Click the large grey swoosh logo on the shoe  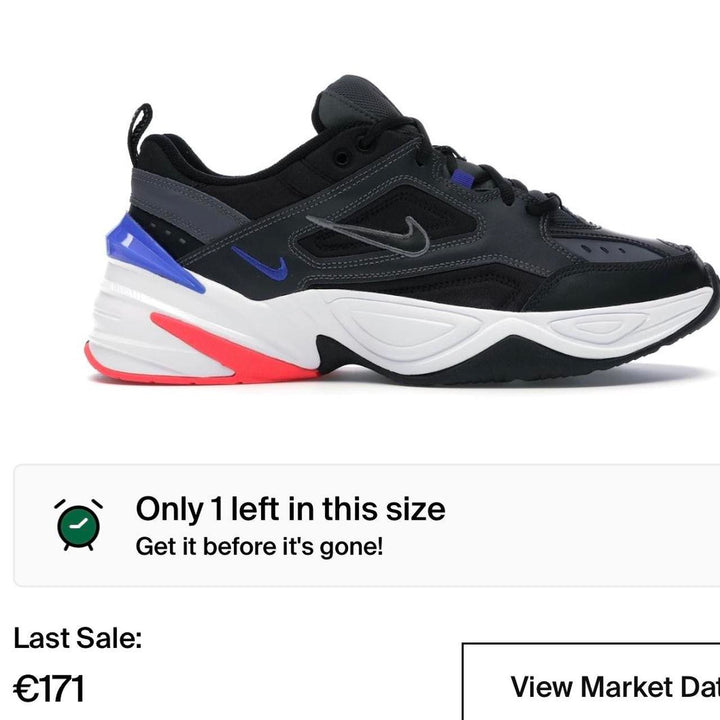[371, 235]
